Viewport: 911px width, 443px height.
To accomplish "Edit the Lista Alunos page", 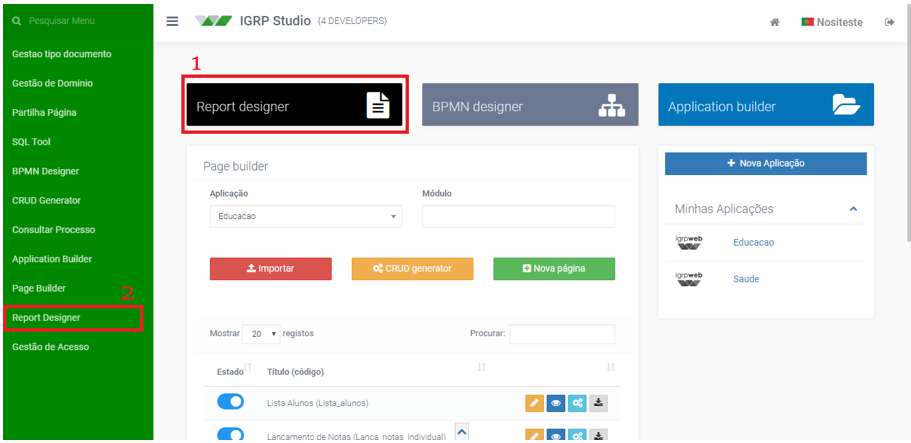I will tap(535, 403).
